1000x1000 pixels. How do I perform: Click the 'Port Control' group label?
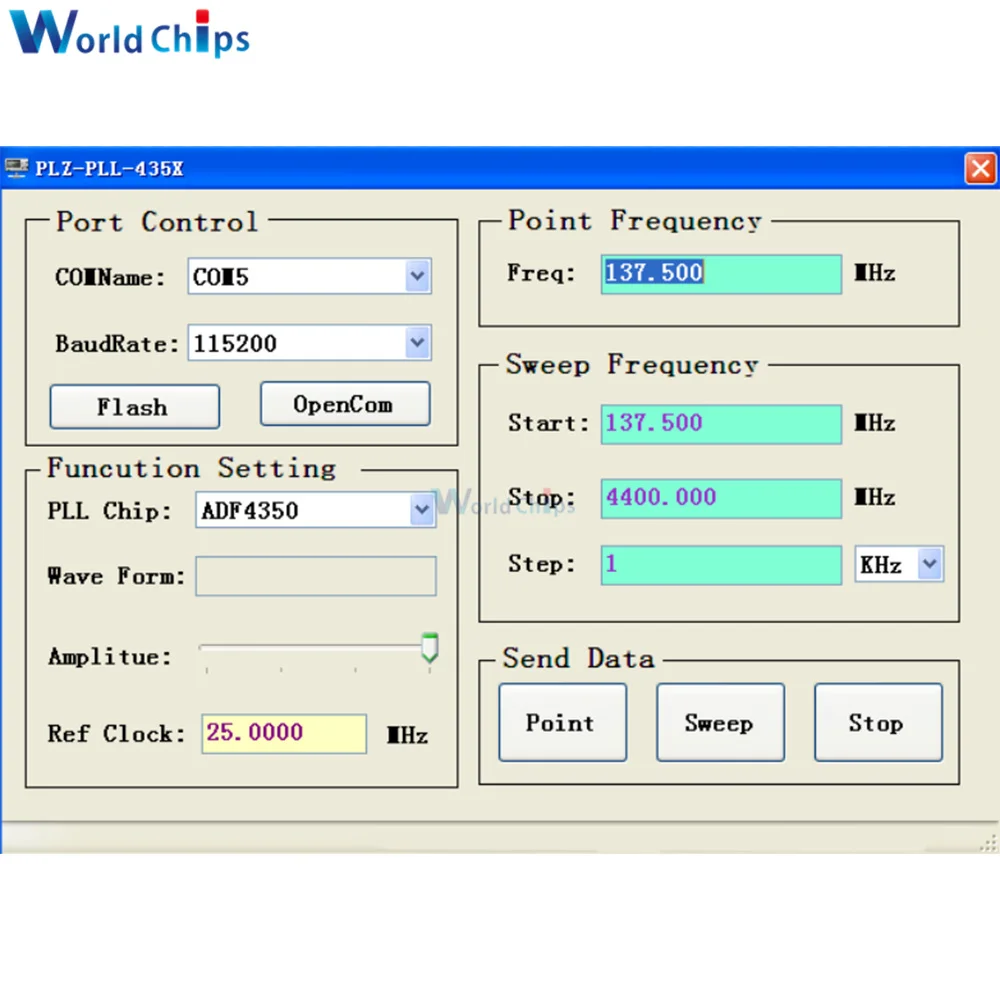tap(157, 222)
